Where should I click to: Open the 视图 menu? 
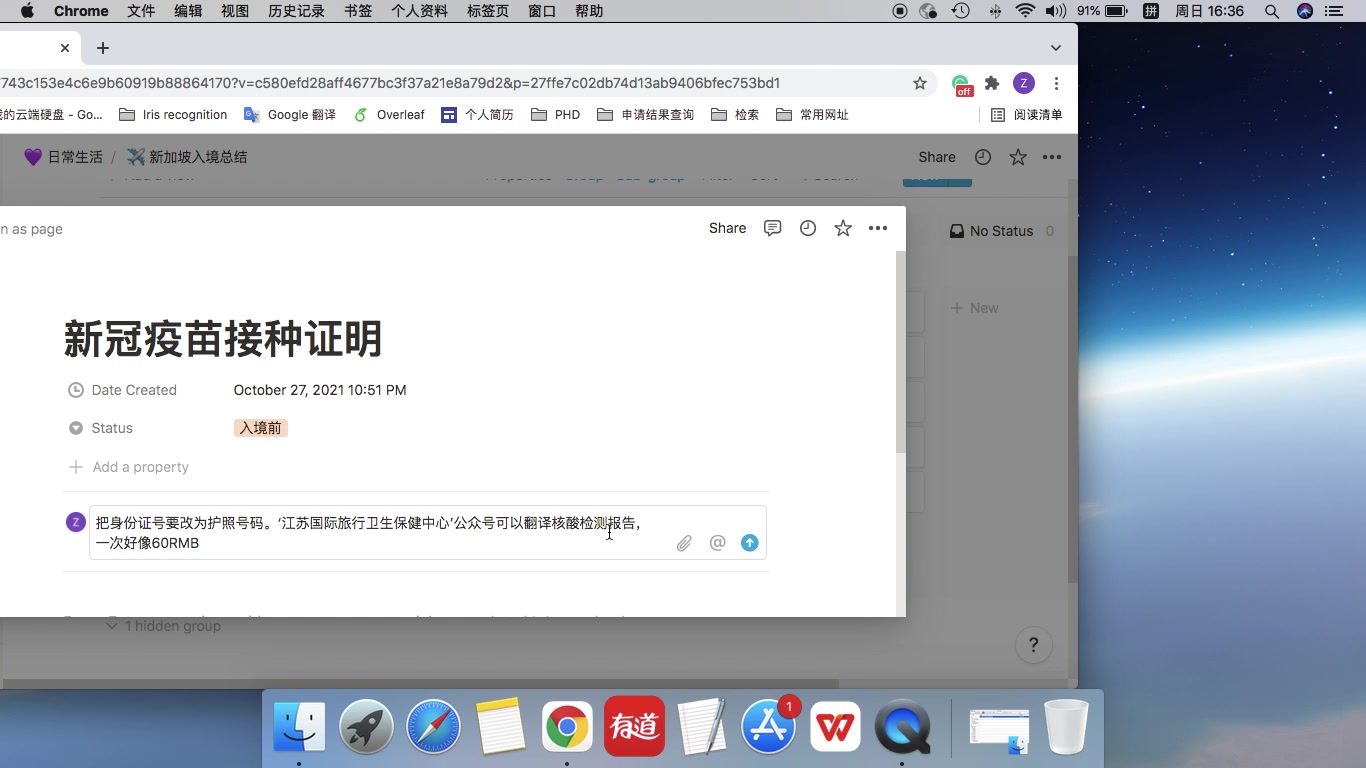[x=235, y=11]
